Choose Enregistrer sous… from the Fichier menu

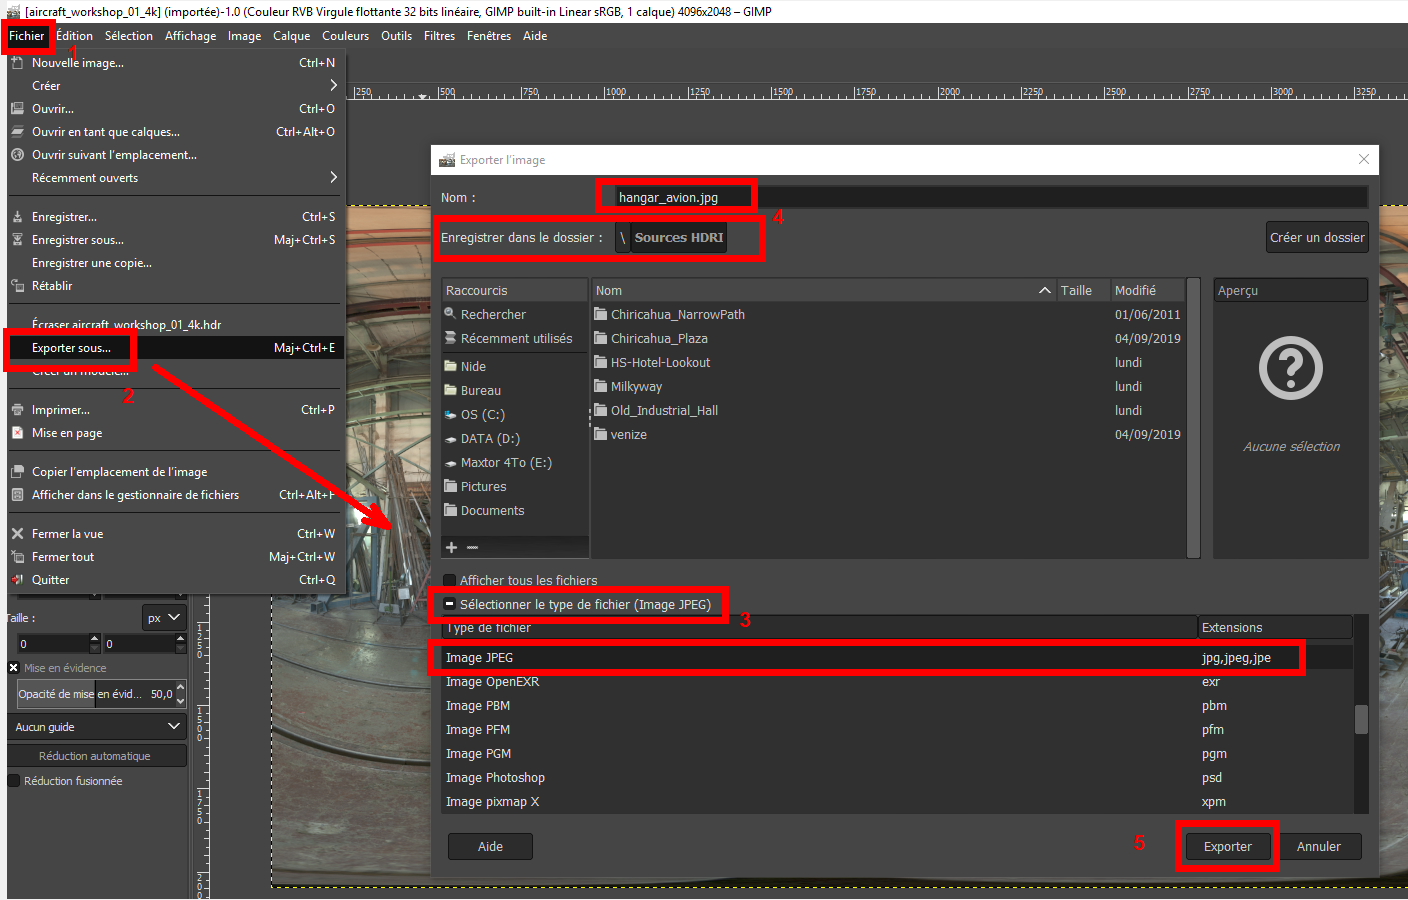tap(78, 240)
